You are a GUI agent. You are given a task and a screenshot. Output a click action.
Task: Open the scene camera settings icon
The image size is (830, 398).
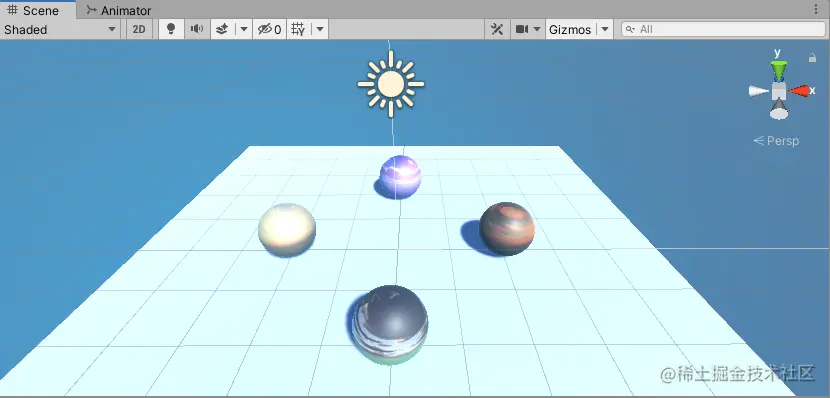tap(522, 29)
